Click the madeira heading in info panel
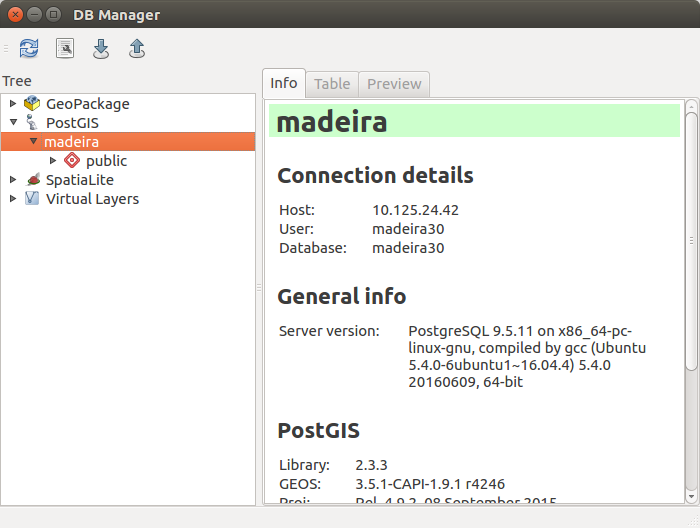Viewport: 700px width, 528px height. [x=332, y=121]
